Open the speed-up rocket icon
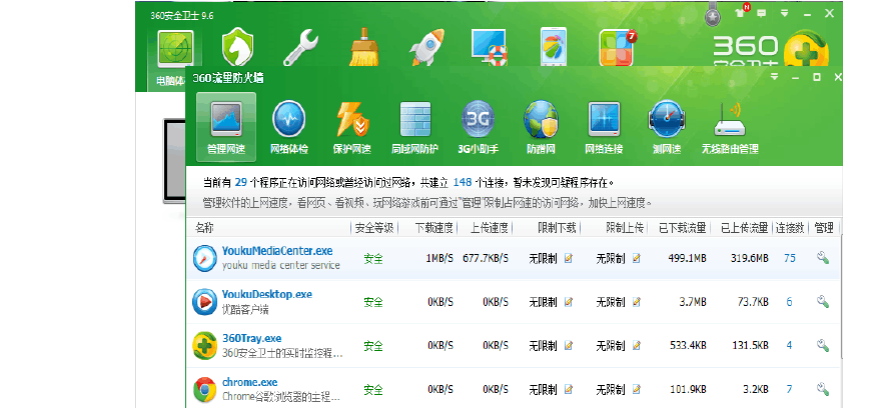The height and width of the screenshot is (408, 893). click(427, 47)
